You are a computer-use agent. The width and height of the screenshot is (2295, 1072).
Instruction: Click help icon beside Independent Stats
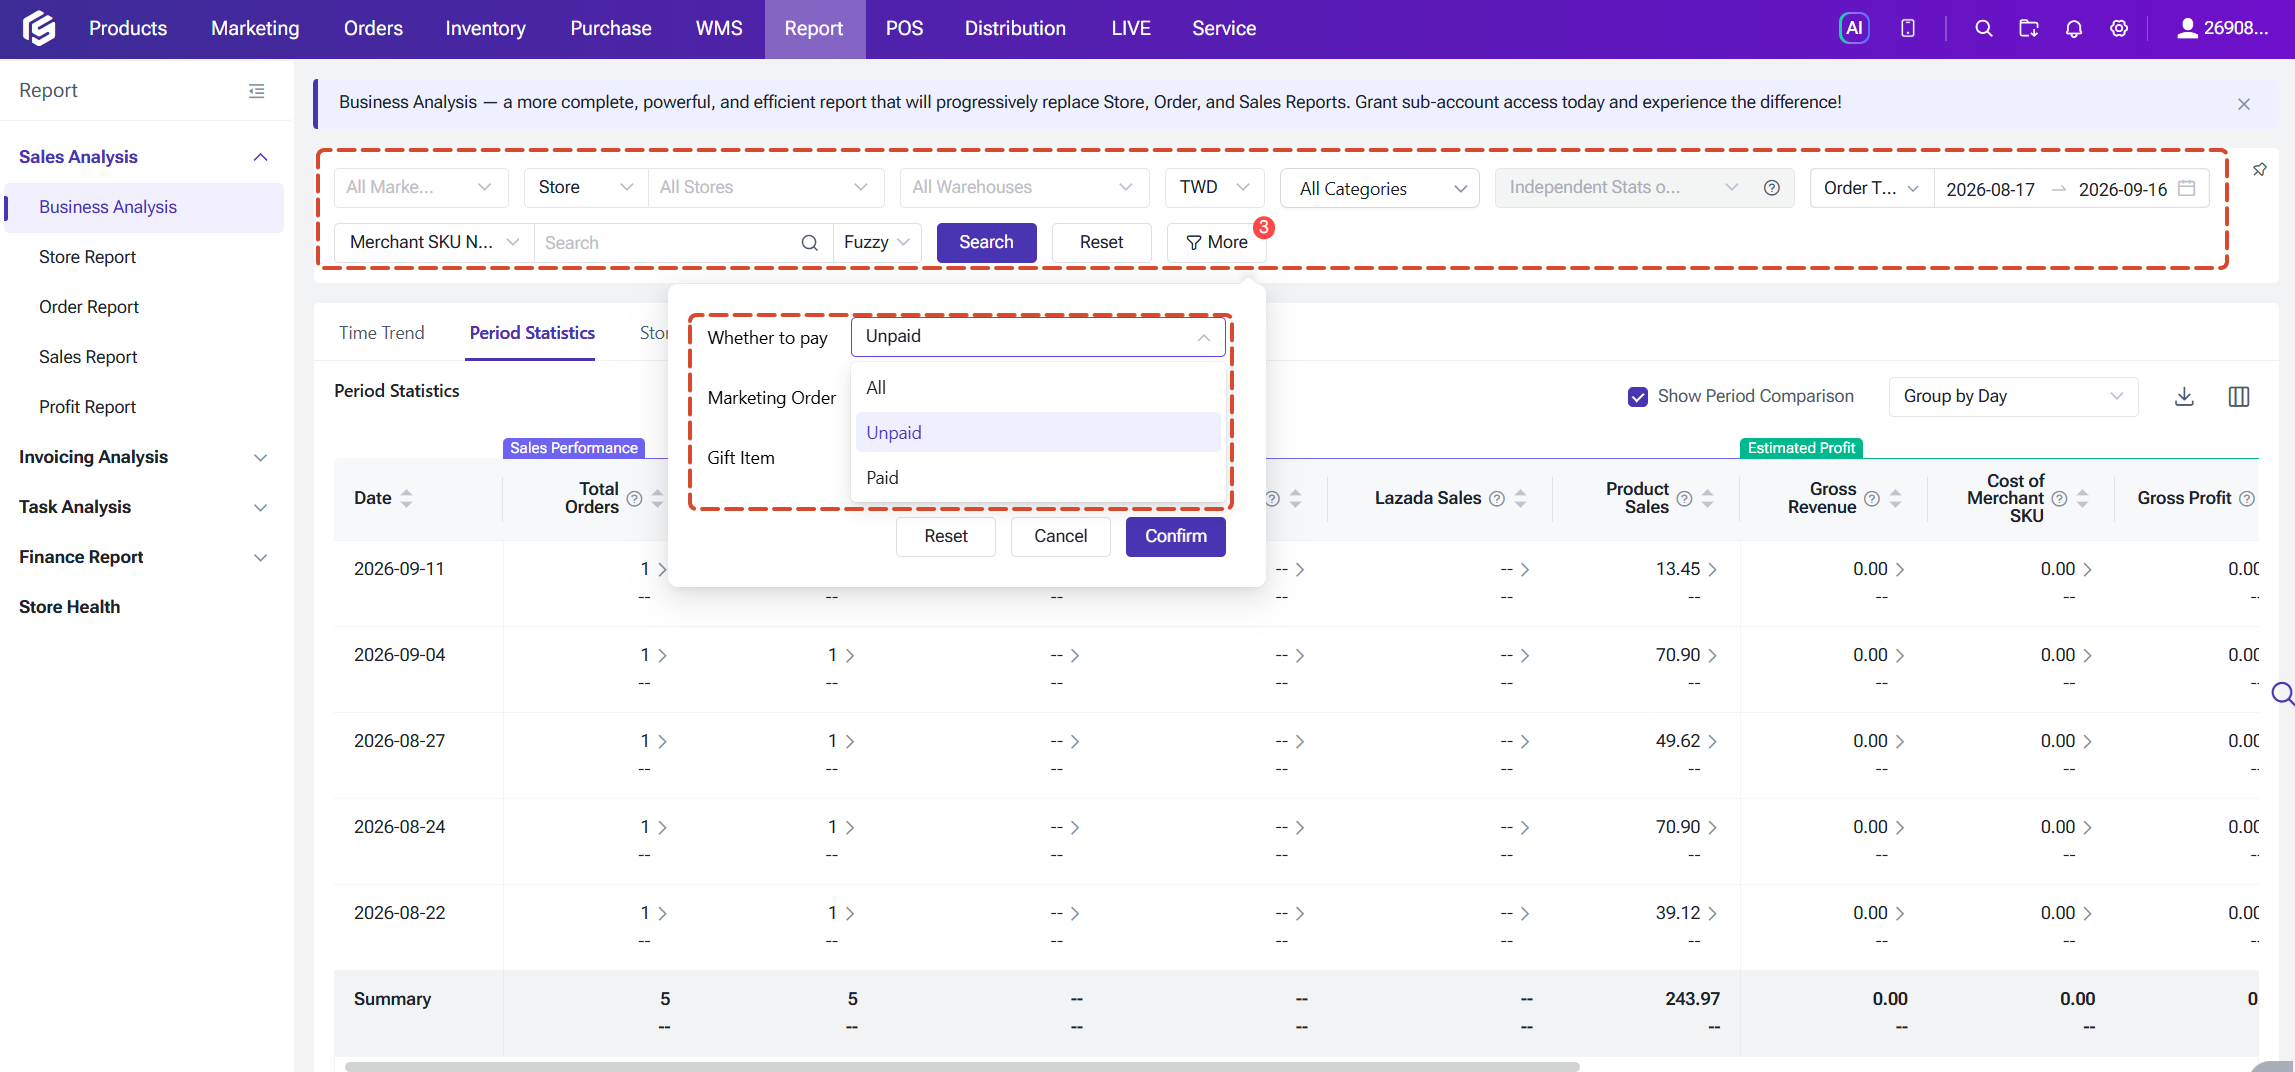point(1772,188)
